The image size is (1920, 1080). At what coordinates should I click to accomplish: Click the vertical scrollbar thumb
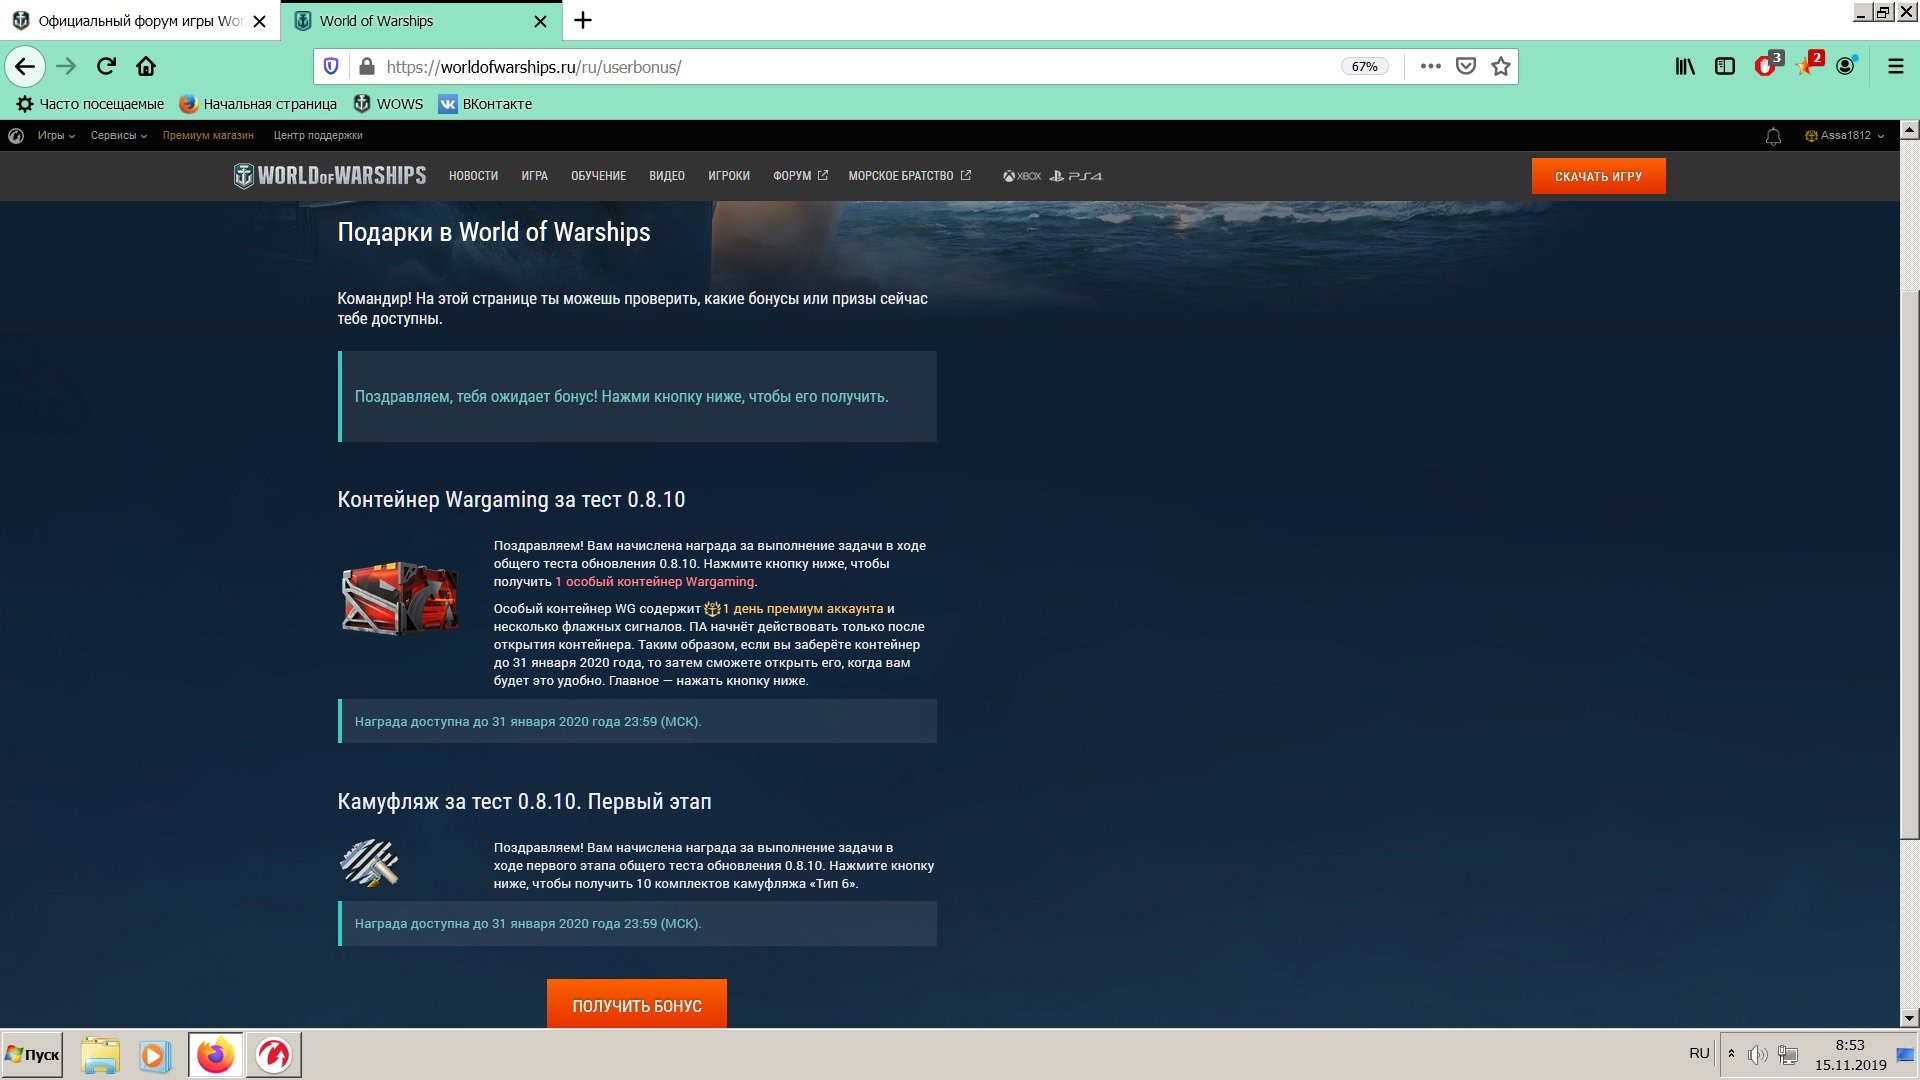pyautogui.click(x=1909, y=565)
